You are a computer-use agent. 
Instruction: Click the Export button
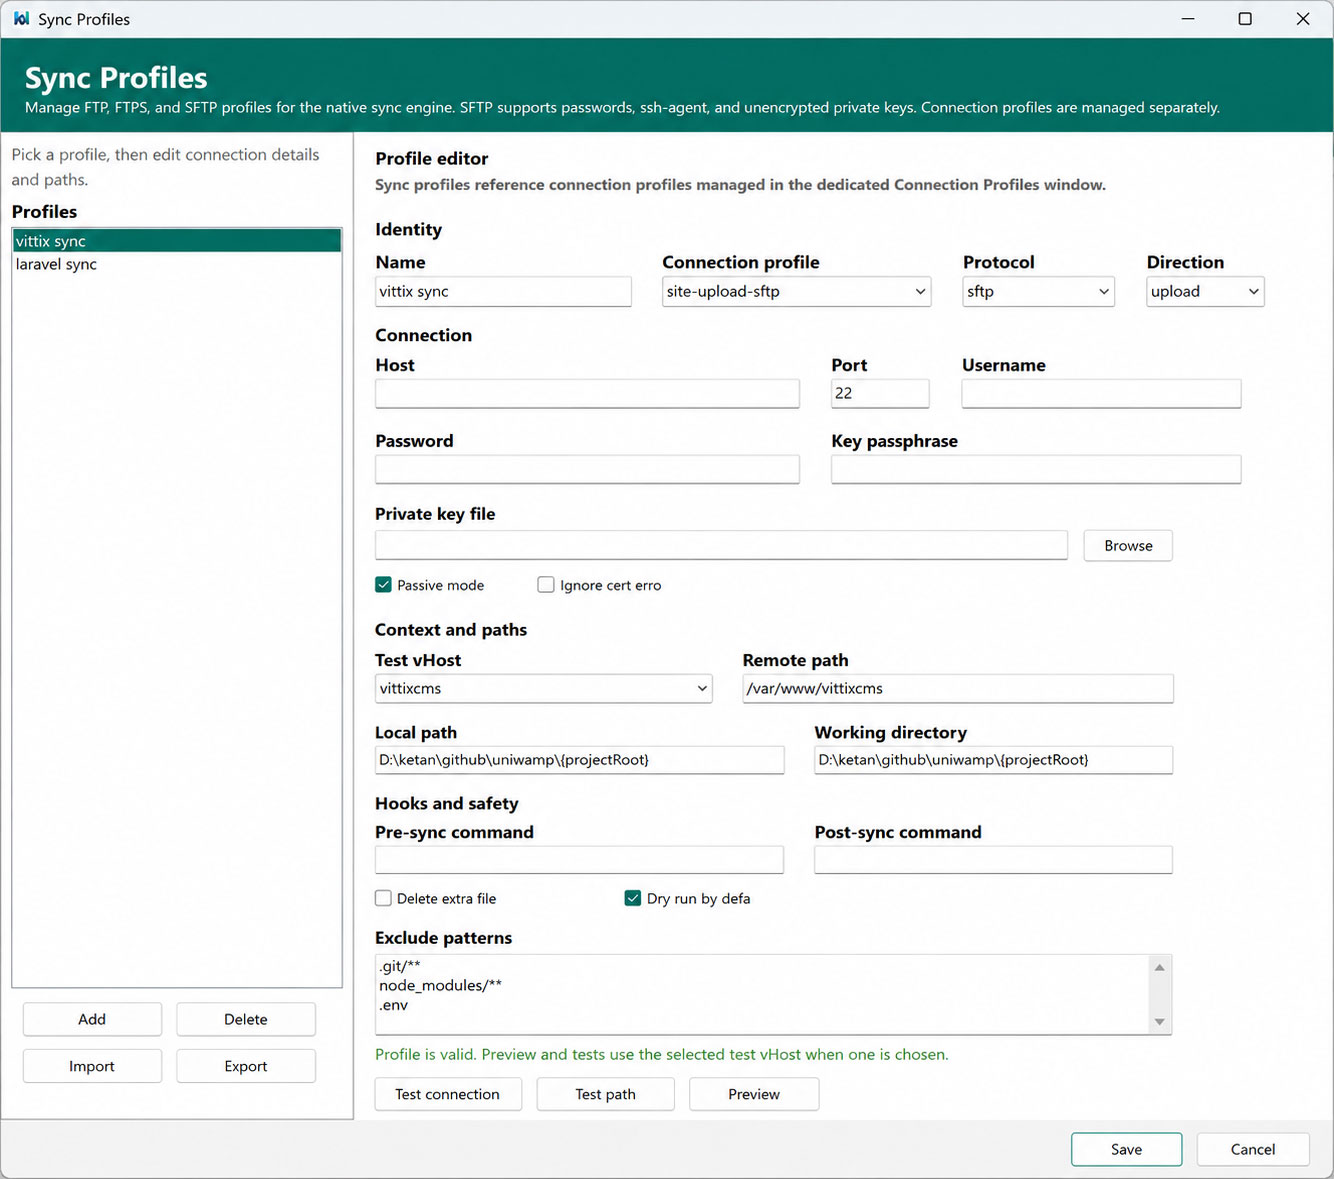point(246,1066)
